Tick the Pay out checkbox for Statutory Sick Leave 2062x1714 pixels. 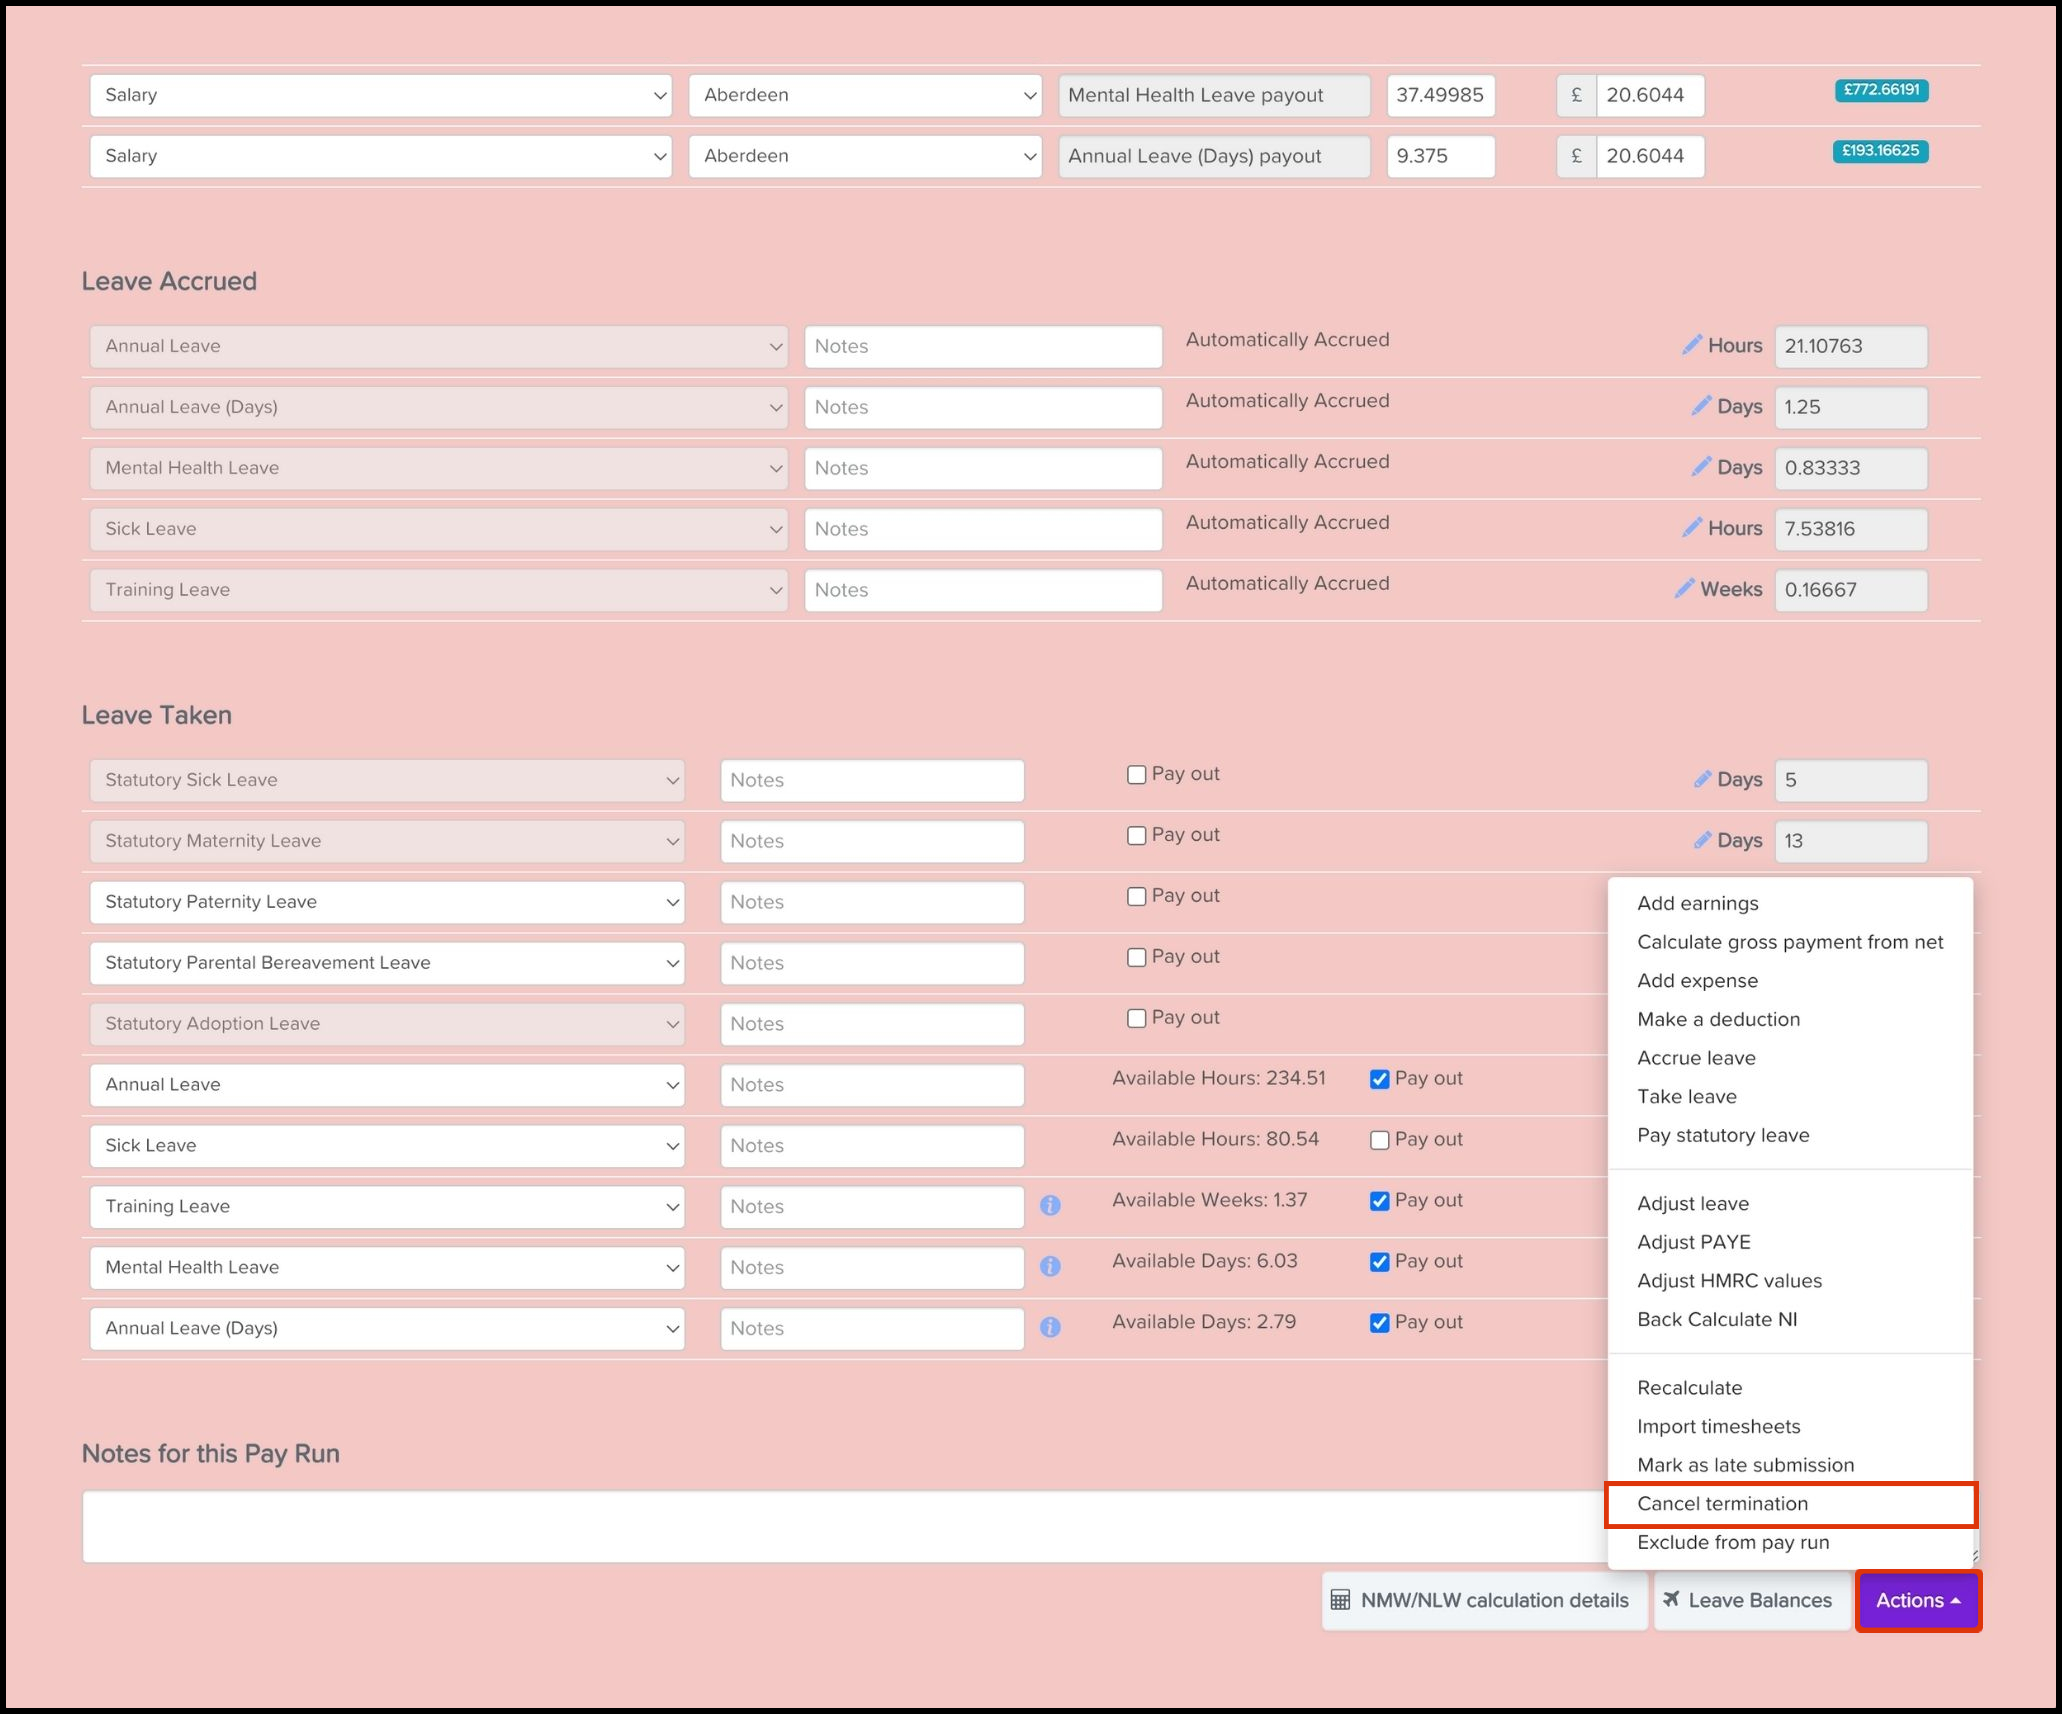tap(1136, 775)
